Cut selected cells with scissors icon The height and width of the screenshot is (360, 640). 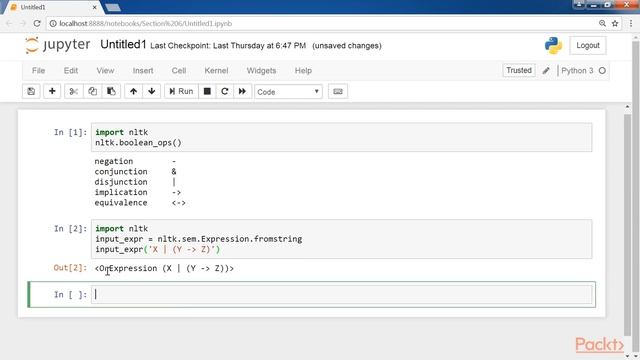[x=73, y=91]
